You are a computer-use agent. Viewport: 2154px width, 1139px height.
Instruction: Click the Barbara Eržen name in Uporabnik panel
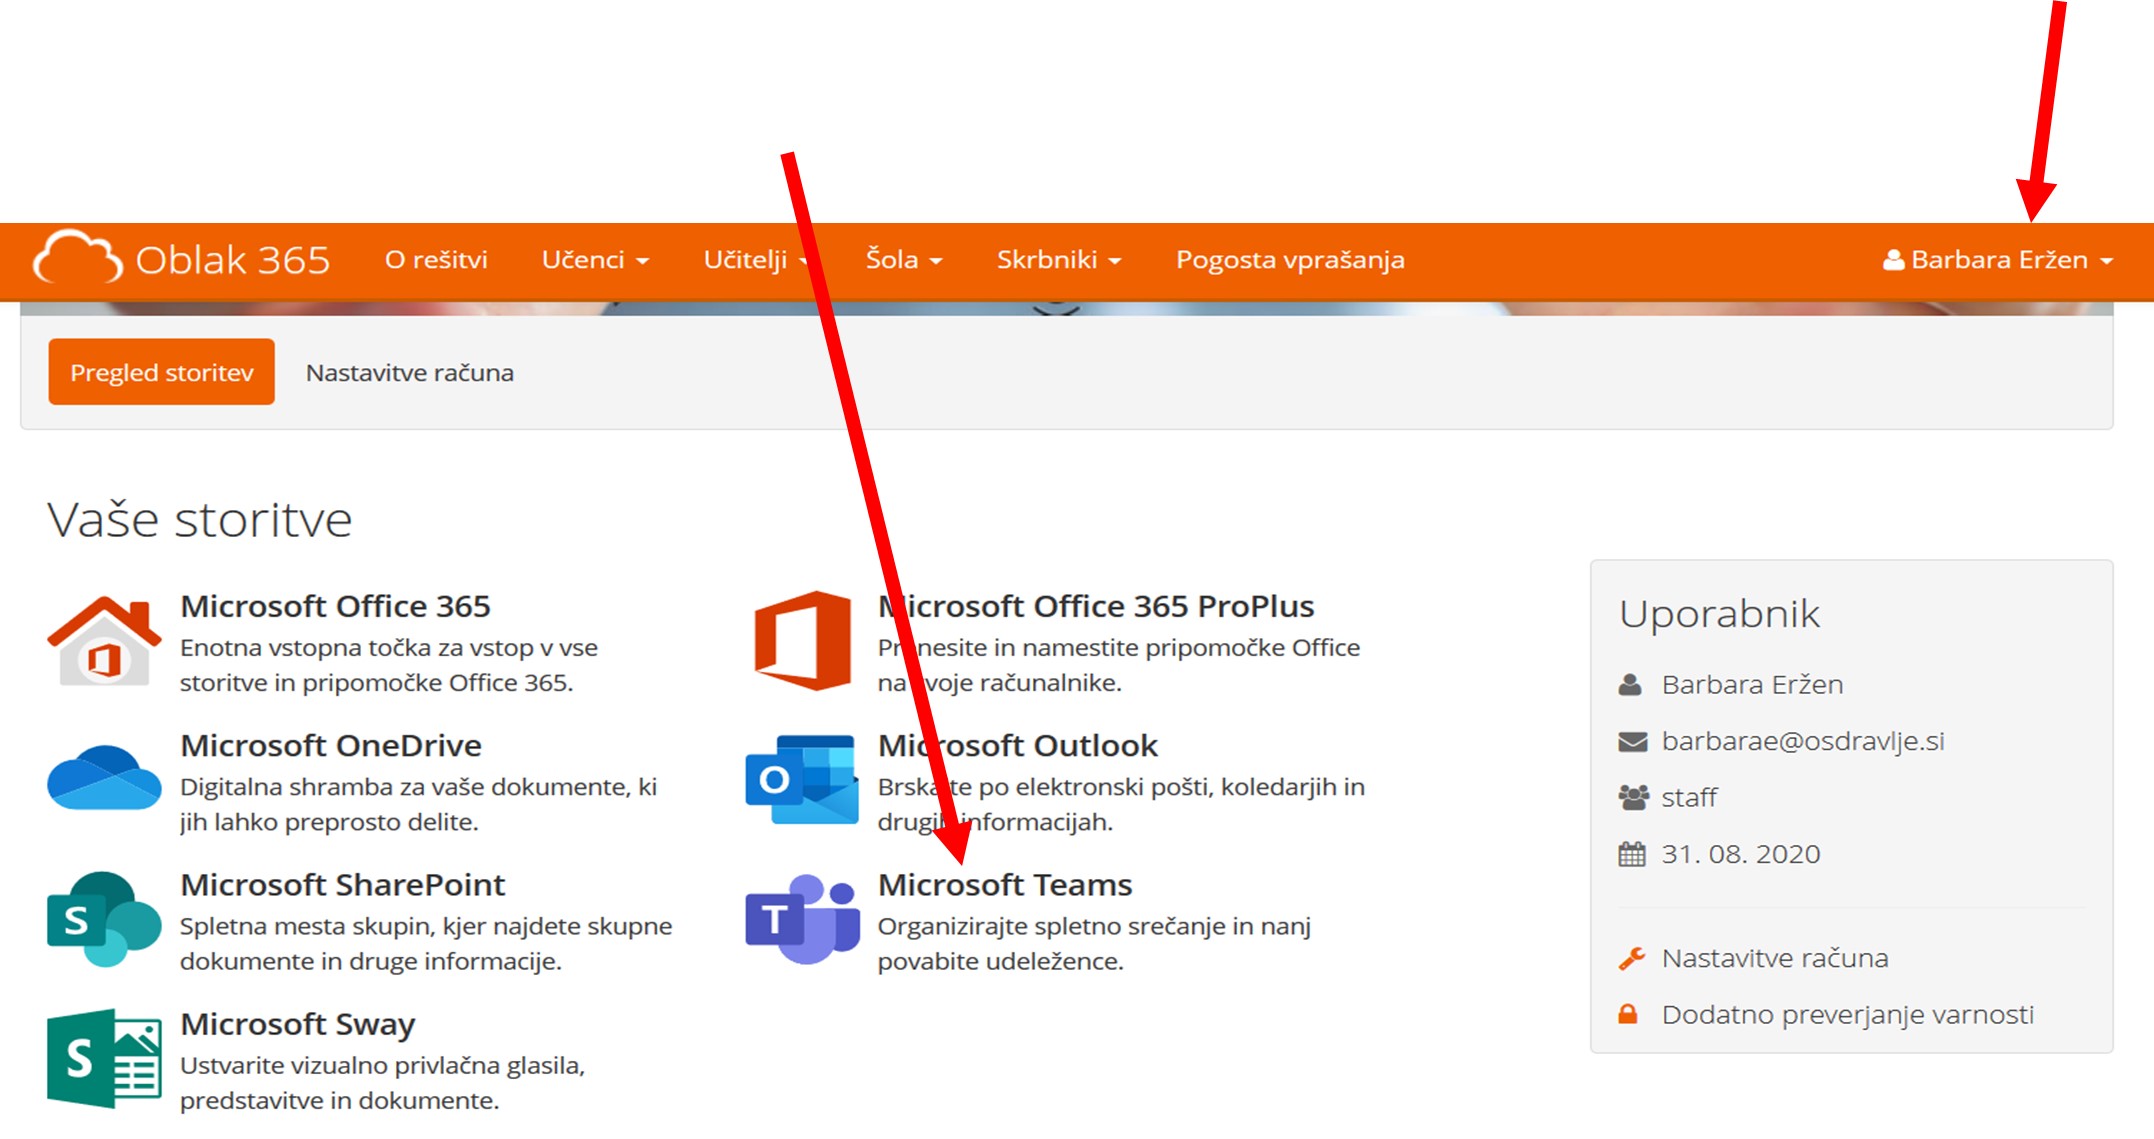tap(1752, 684)
